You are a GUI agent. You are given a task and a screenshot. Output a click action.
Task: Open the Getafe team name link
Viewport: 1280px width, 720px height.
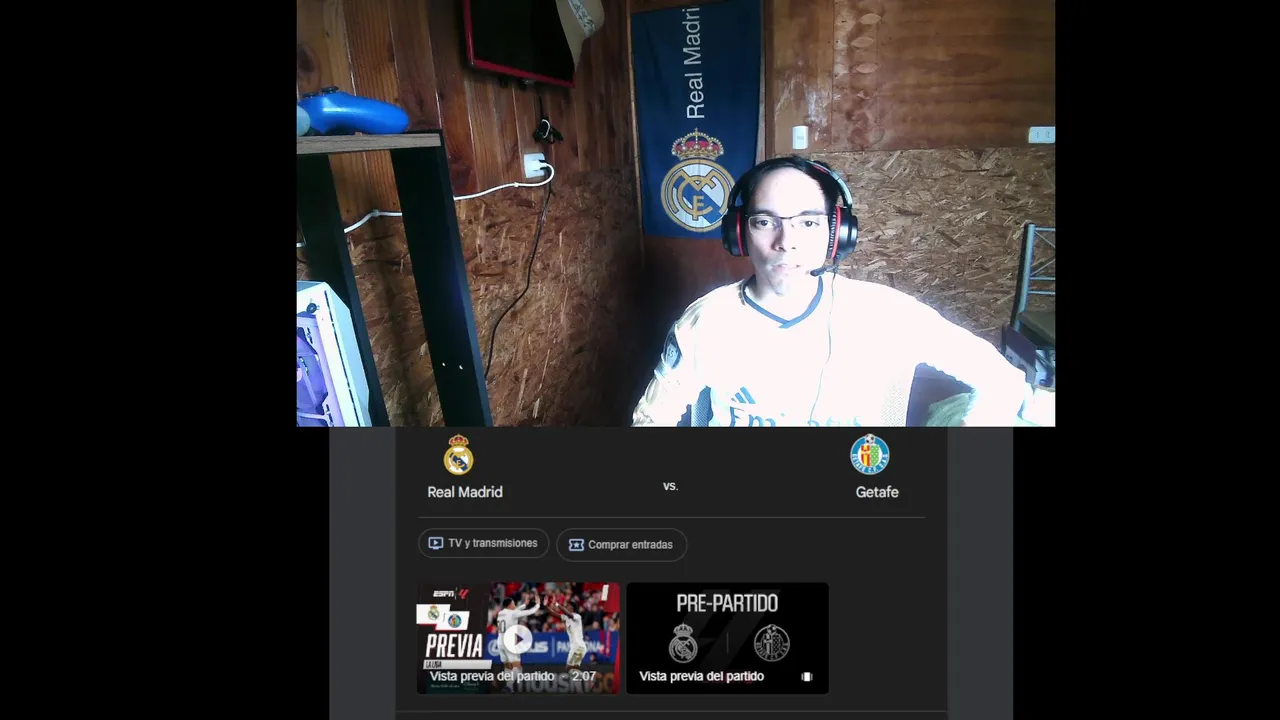coord(877,492)
